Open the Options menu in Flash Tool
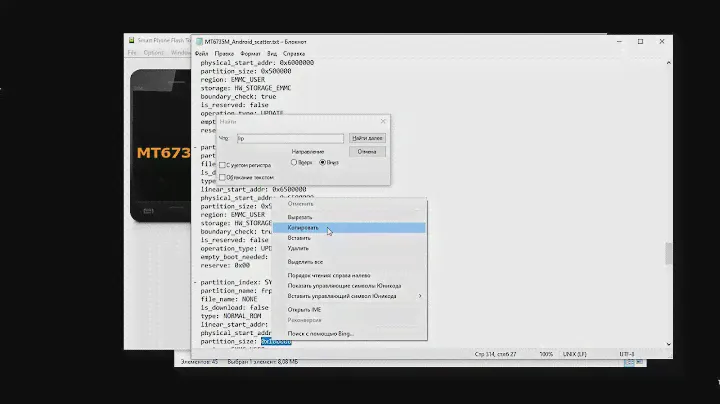This screenshot has height=404, width=720. coord(154,52)
